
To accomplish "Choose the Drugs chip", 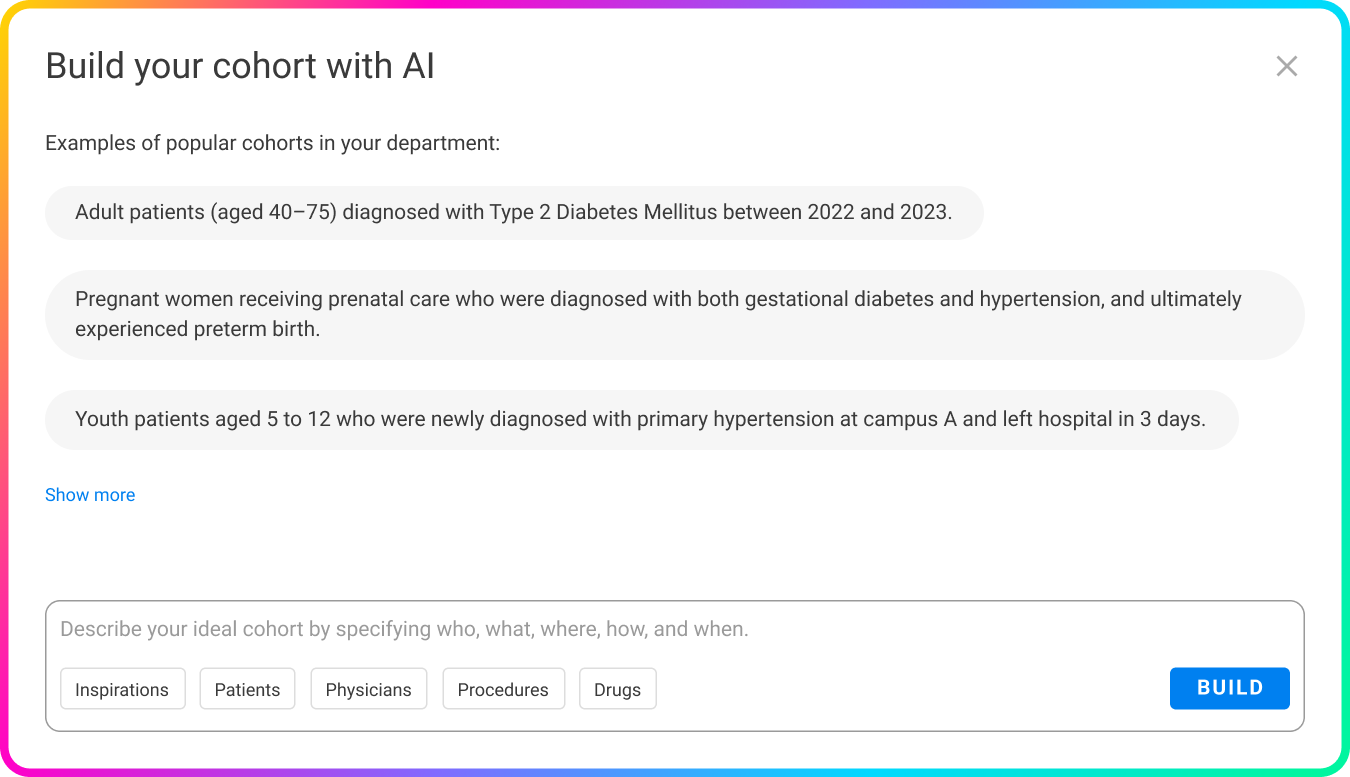I will (617, 689).
